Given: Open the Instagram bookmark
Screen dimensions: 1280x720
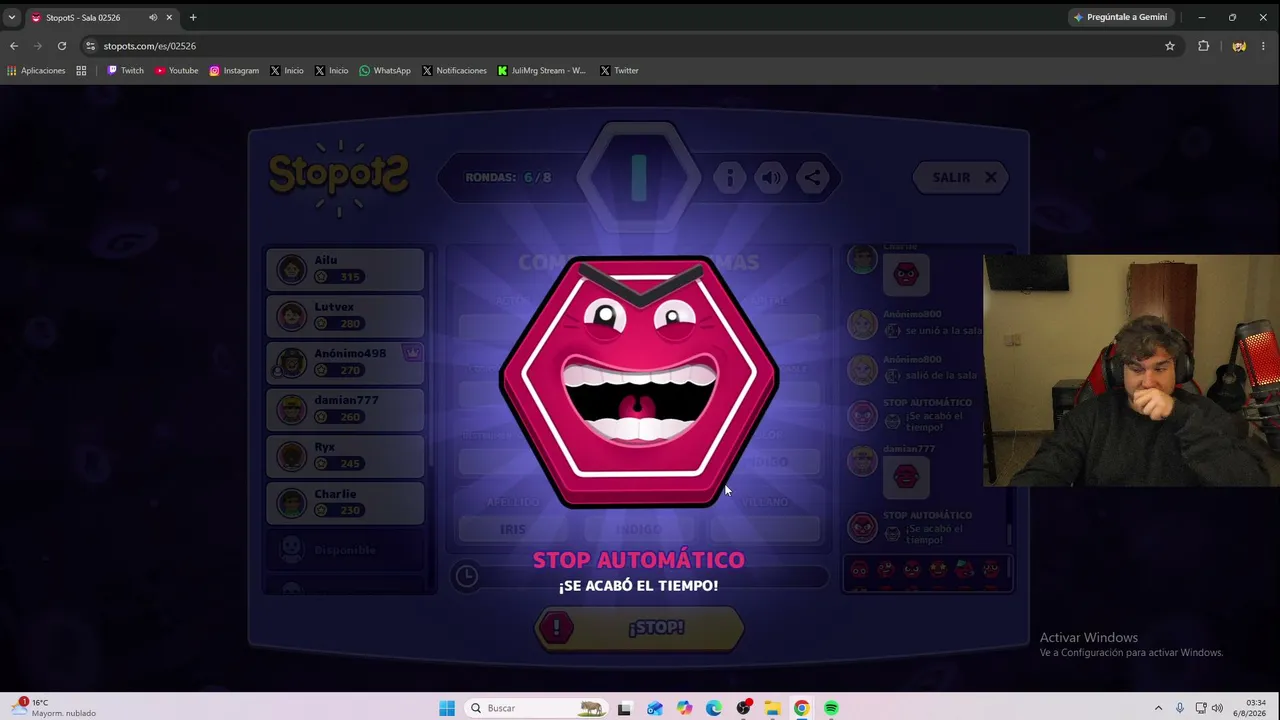Looking at the screenshot, I should 234,71.
